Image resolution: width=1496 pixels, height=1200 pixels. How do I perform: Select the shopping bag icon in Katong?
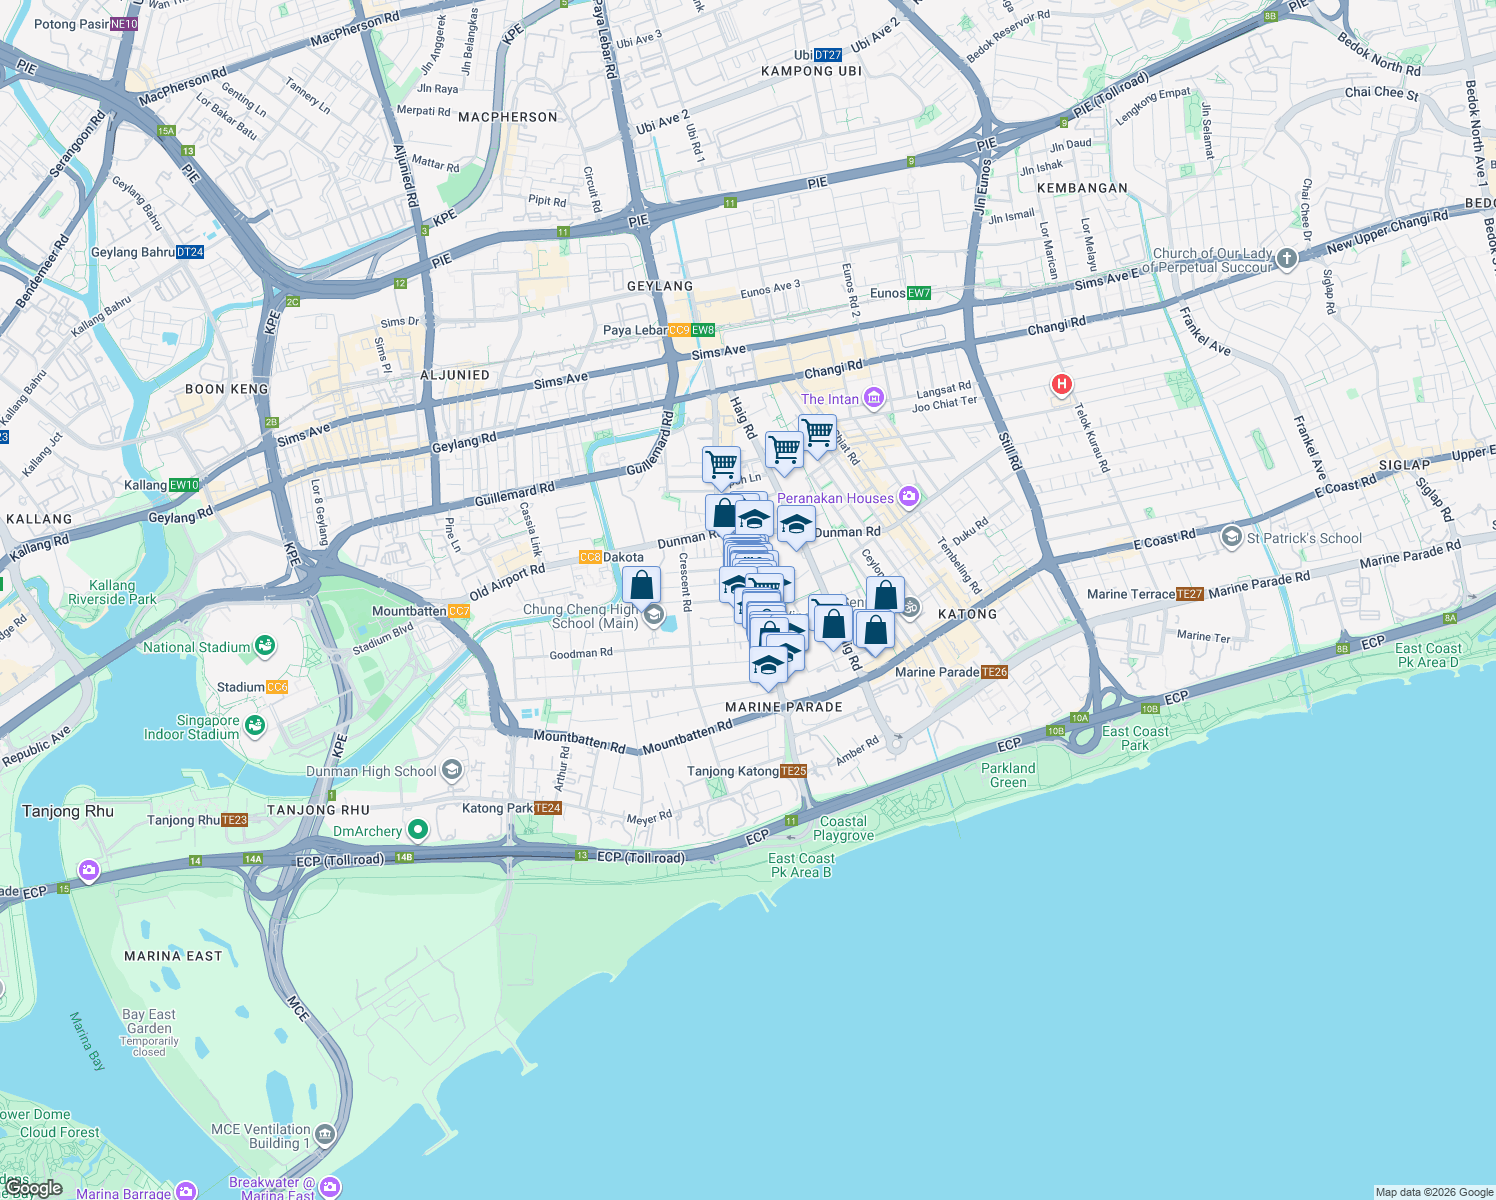(x=885, y=595)
